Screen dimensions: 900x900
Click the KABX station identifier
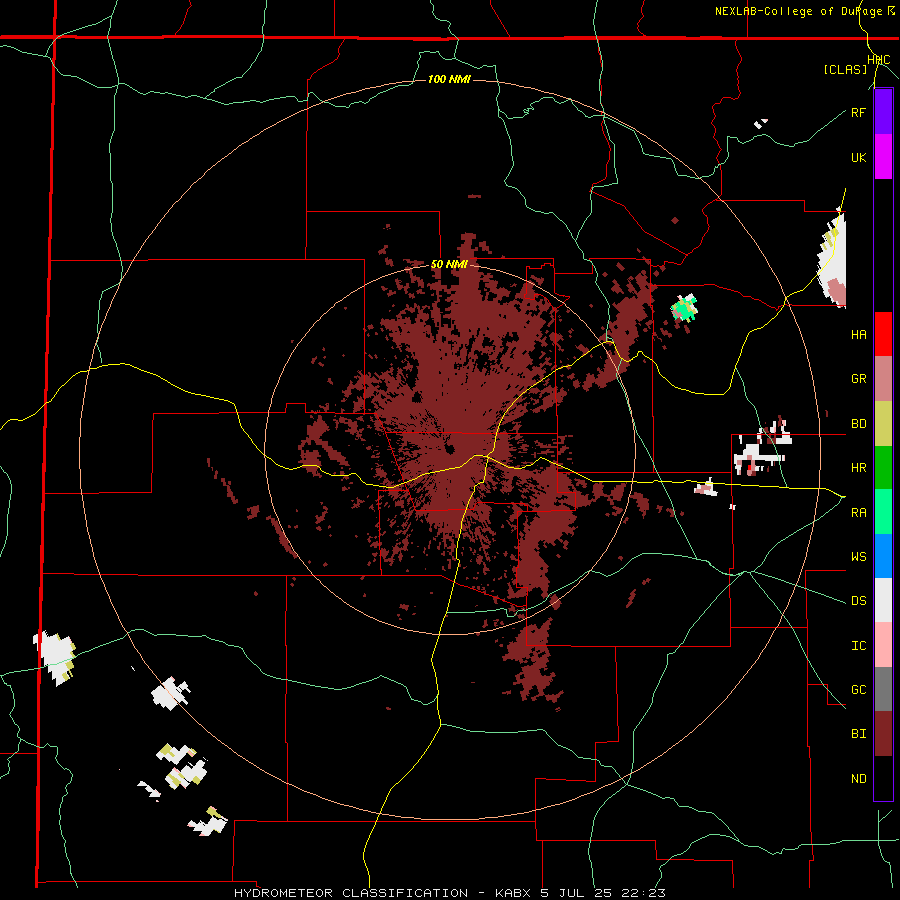(x=515, y=893)
